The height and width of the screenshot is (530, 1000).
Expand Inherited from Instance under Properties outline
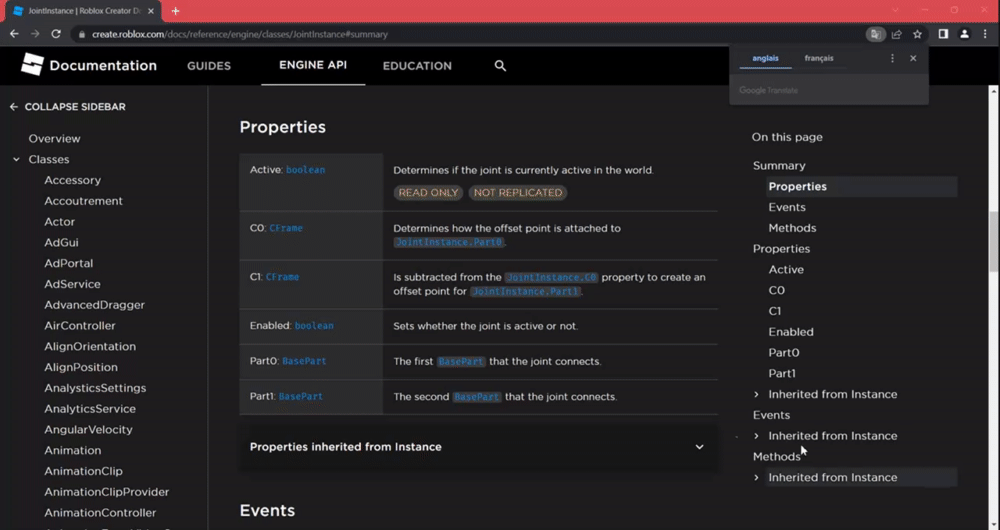[757, 395]
